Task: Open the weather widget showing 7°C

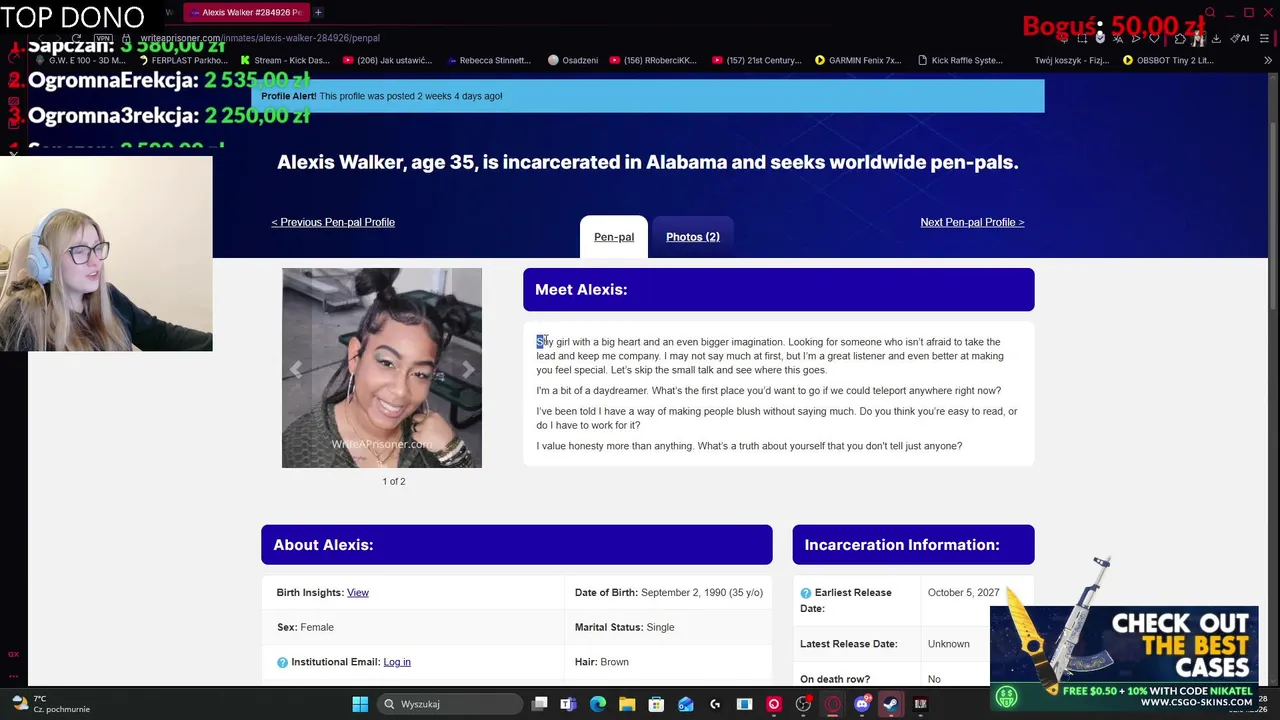Action: [x=52, y=704]
